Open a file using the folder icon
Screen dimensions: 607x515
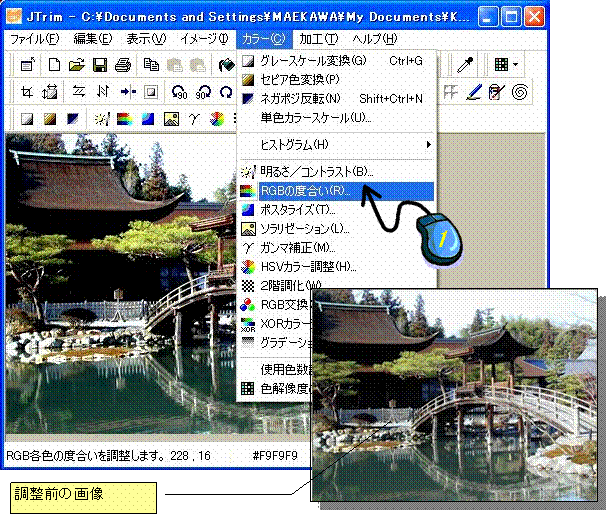(x=77, y=65)
